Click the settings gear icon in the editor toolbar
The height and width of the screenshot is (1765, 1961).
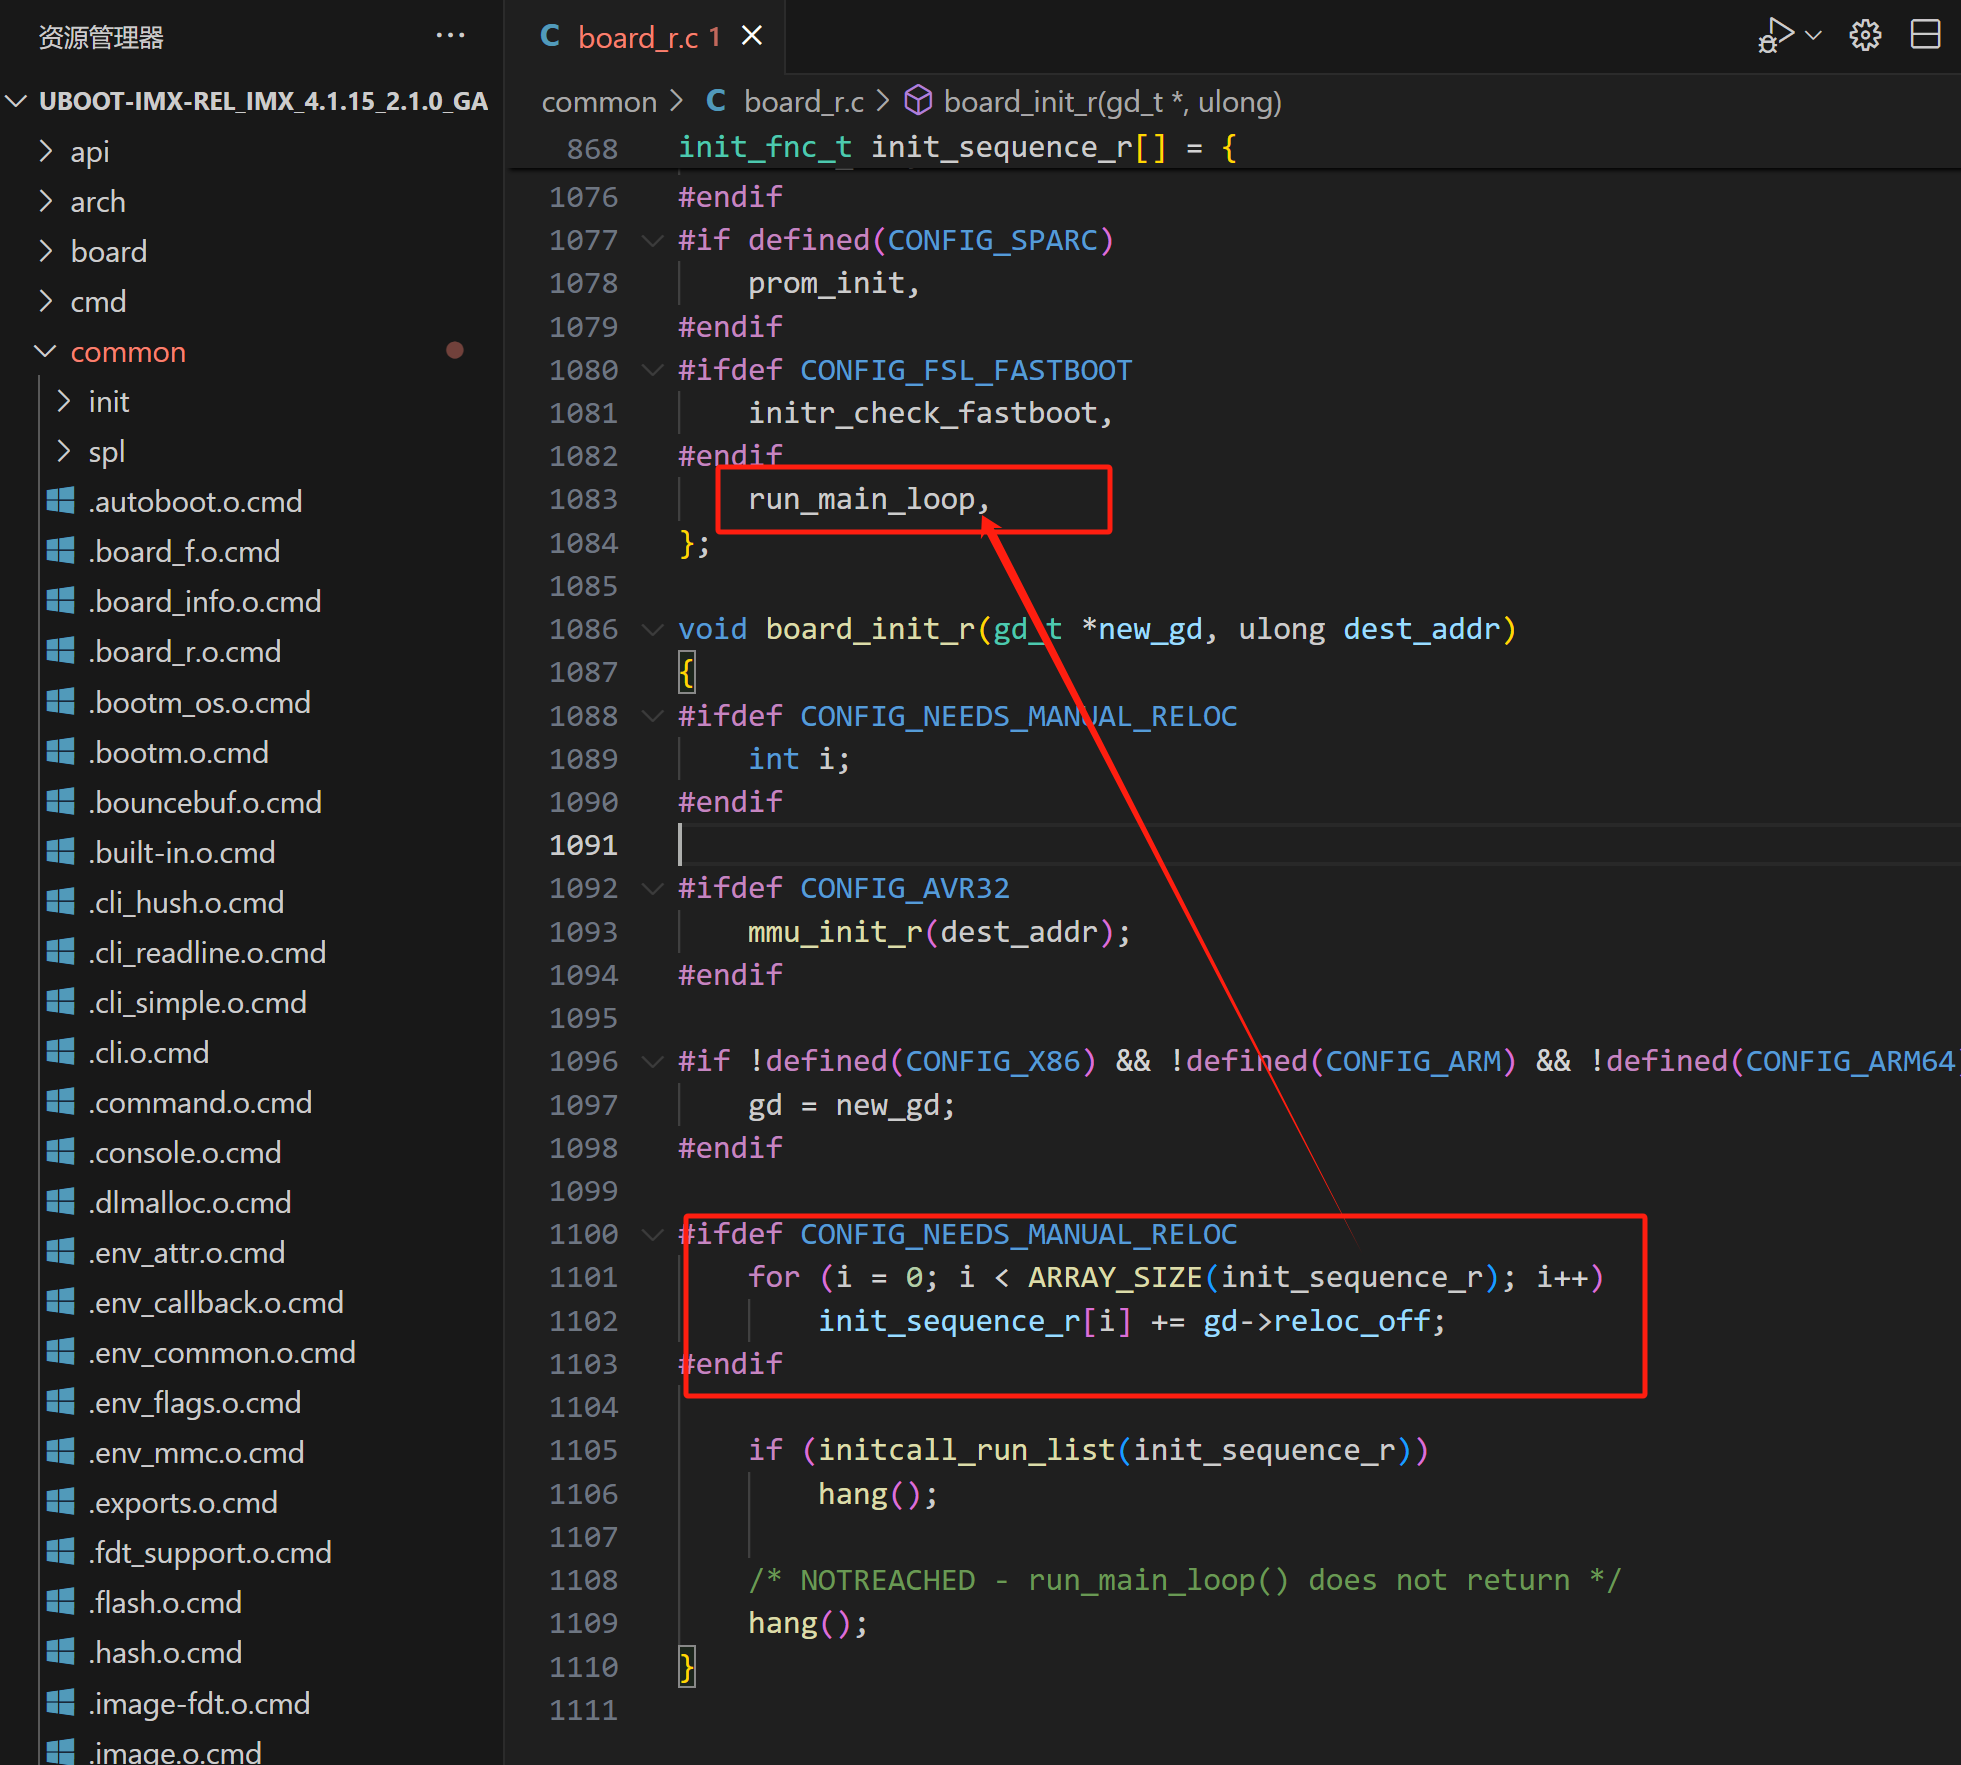point(1865,36)
